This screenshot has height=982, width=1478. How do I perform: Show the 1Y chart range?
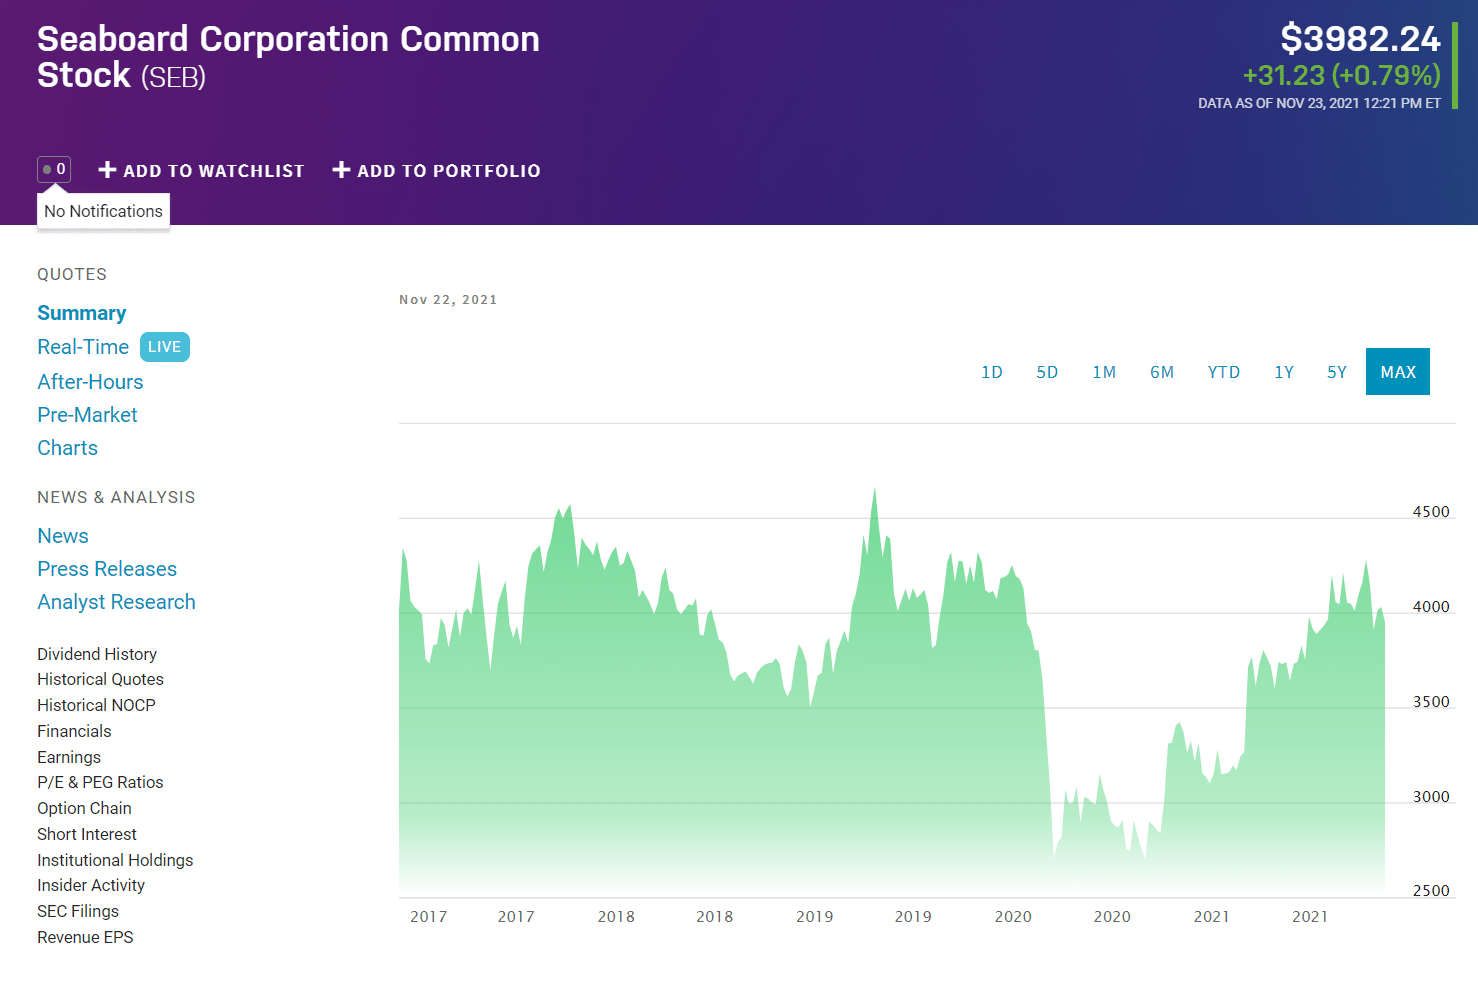coord(1284,372)
